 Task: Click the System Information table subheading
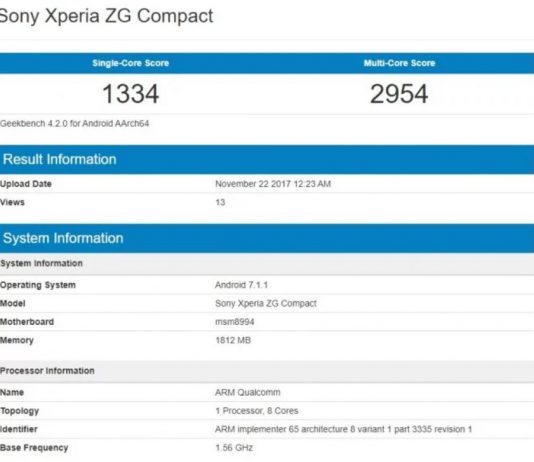click(42, 263)
